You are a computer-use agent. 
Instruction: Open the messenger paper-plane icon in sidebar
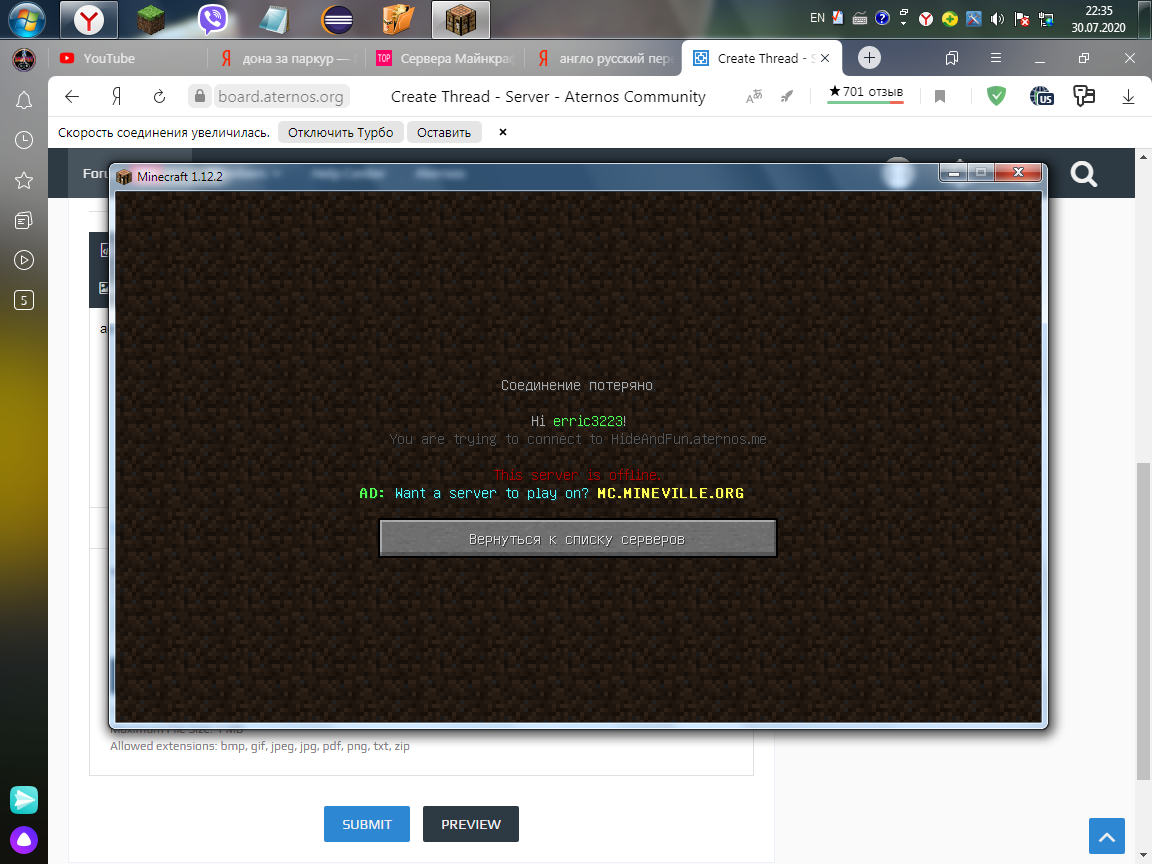click(24, 799)
